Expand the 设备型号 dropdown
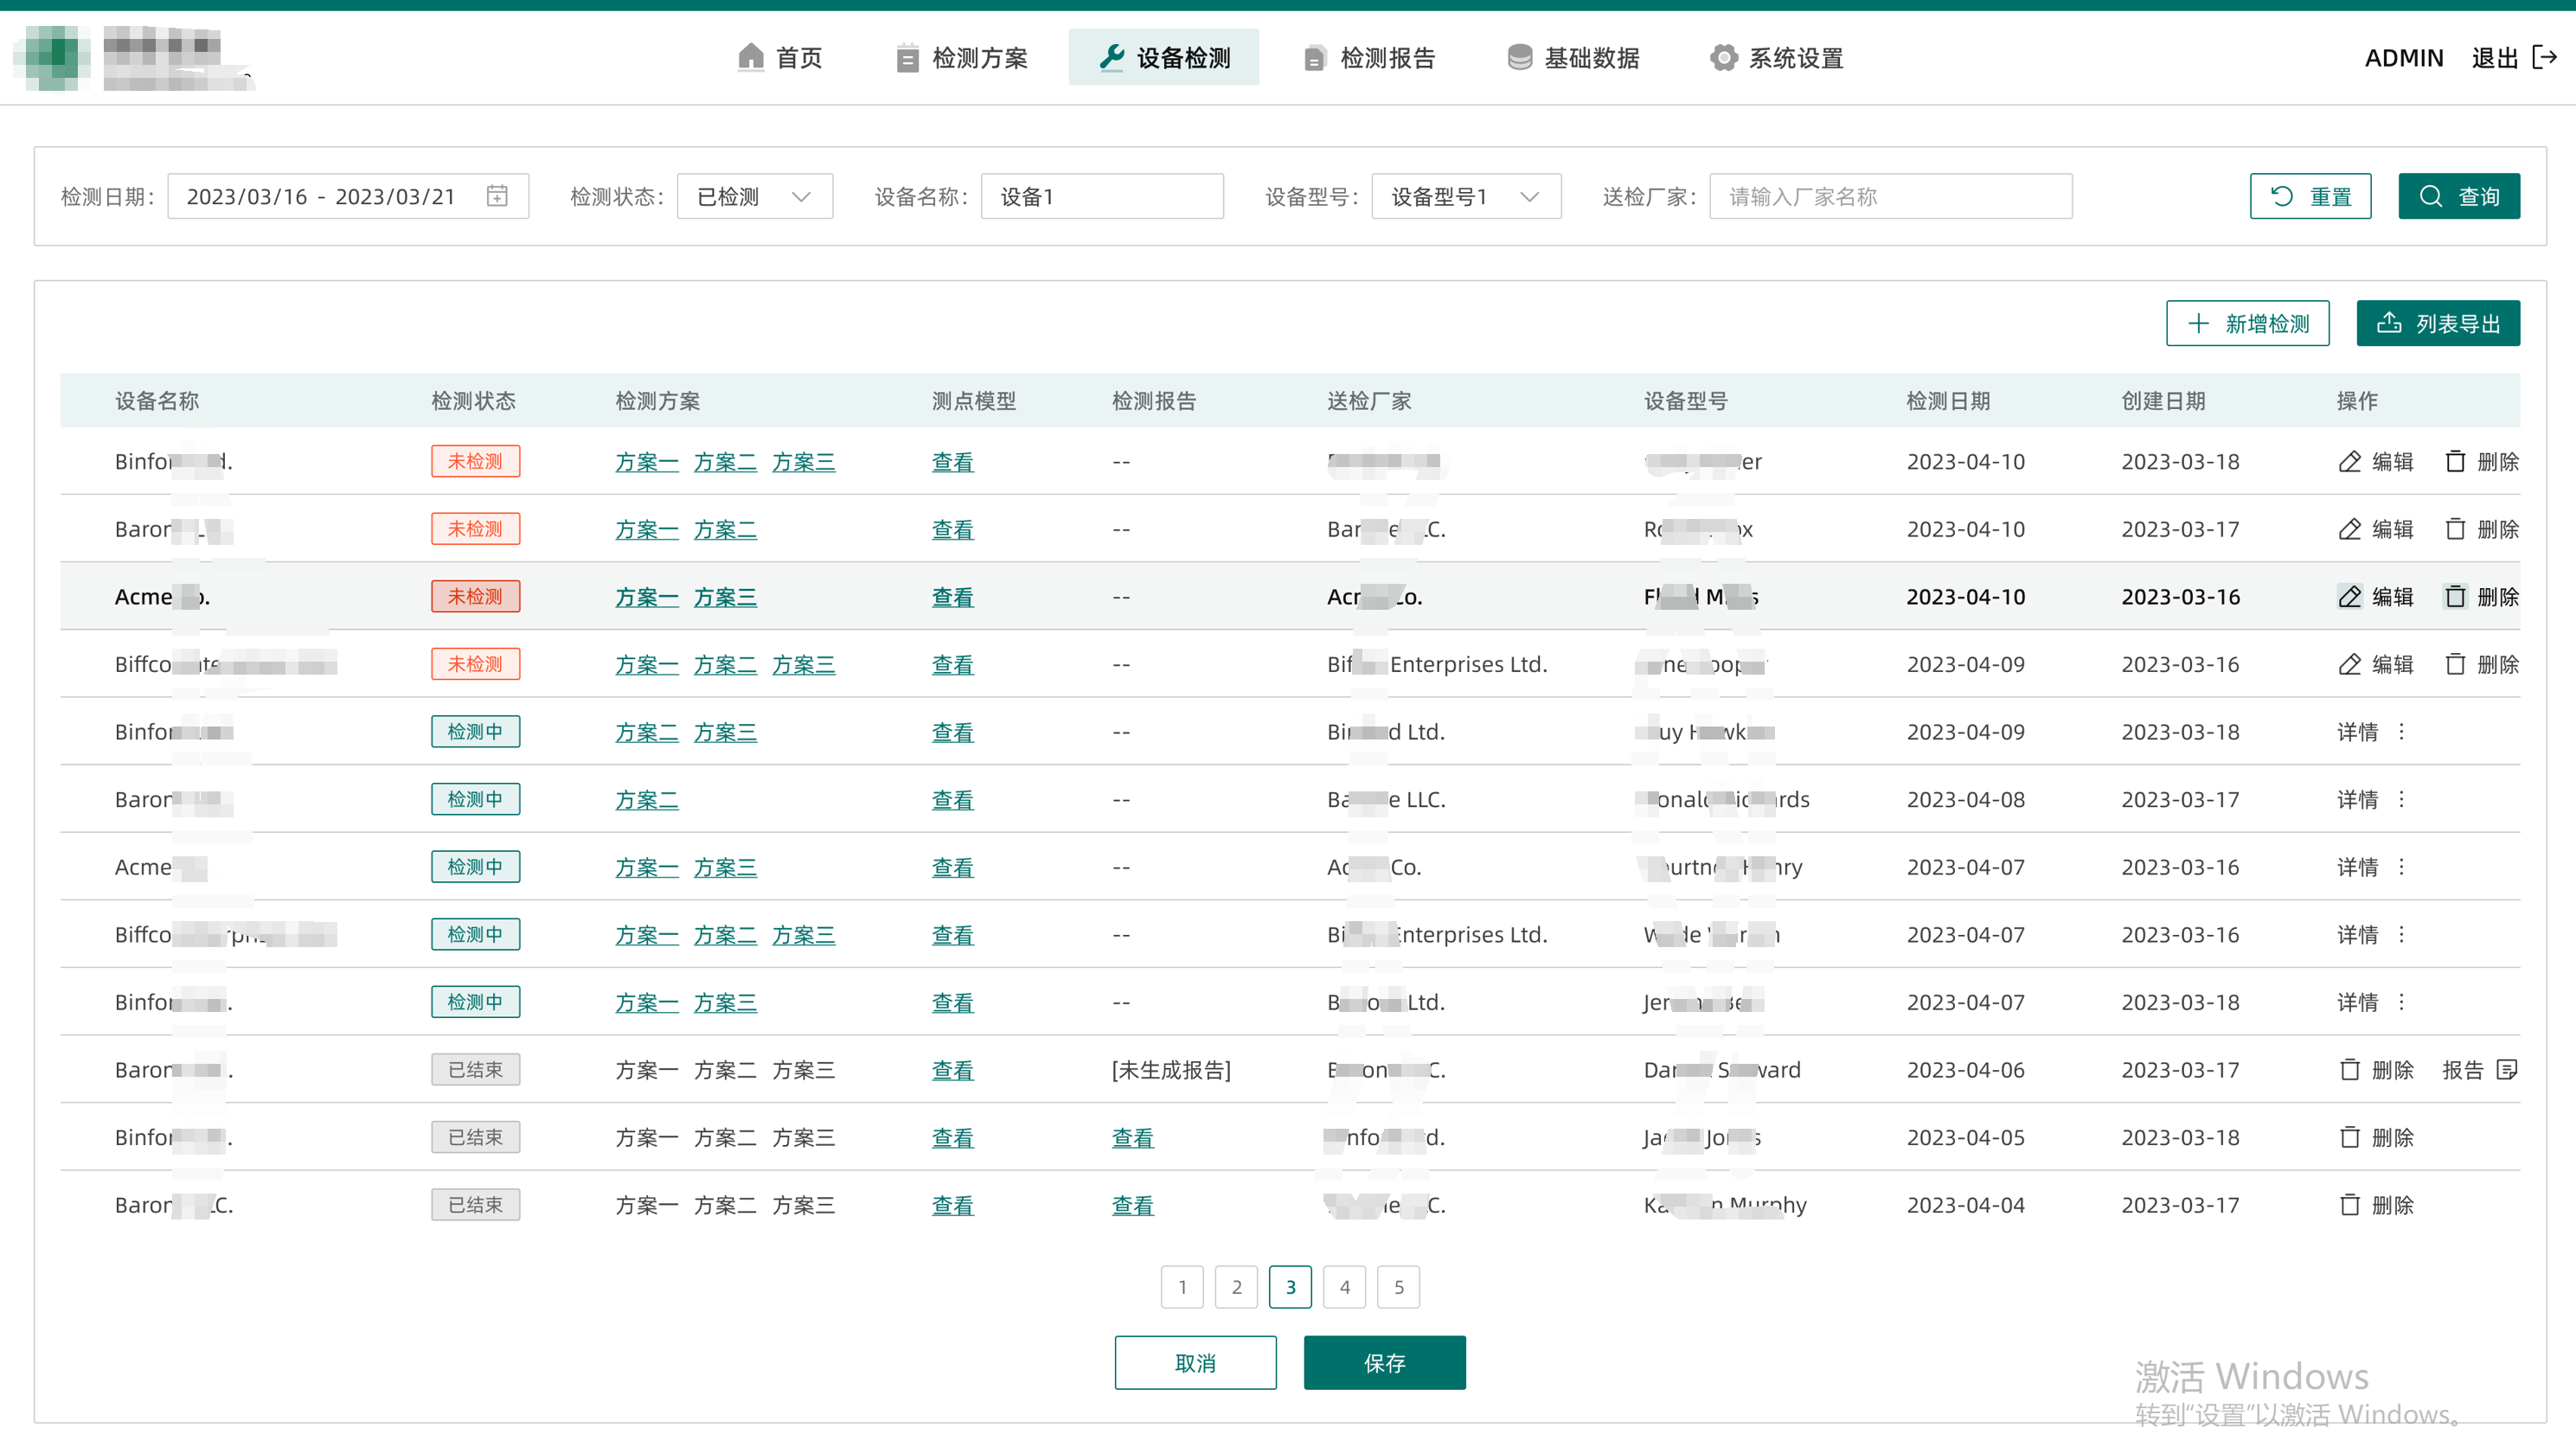The image size is (2576, 1447). point(1466,196)
